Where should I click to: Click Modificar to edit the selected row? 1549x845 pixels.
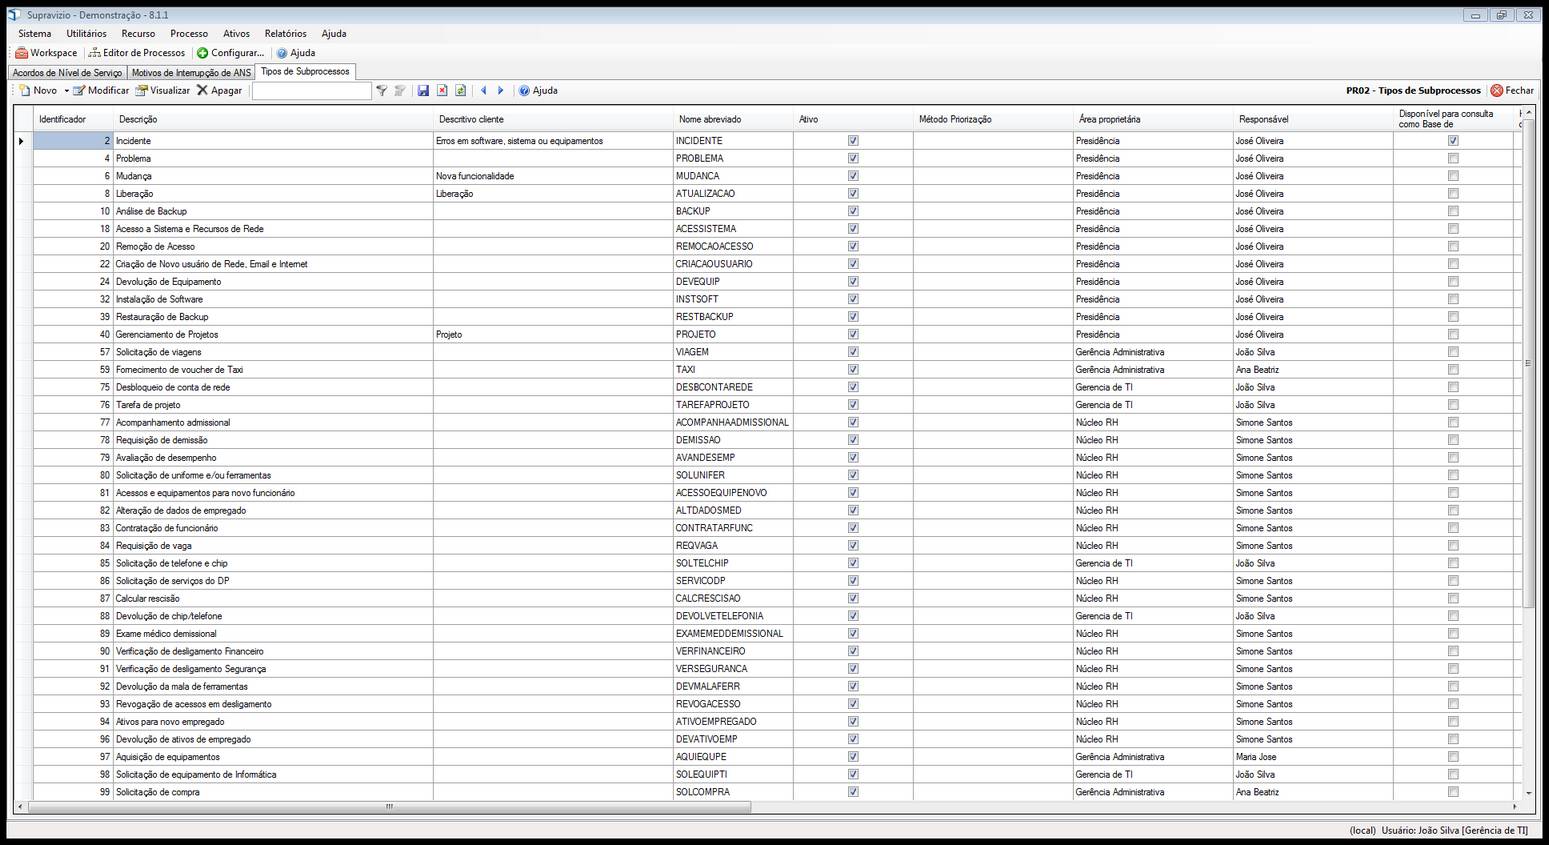(100, 90)
